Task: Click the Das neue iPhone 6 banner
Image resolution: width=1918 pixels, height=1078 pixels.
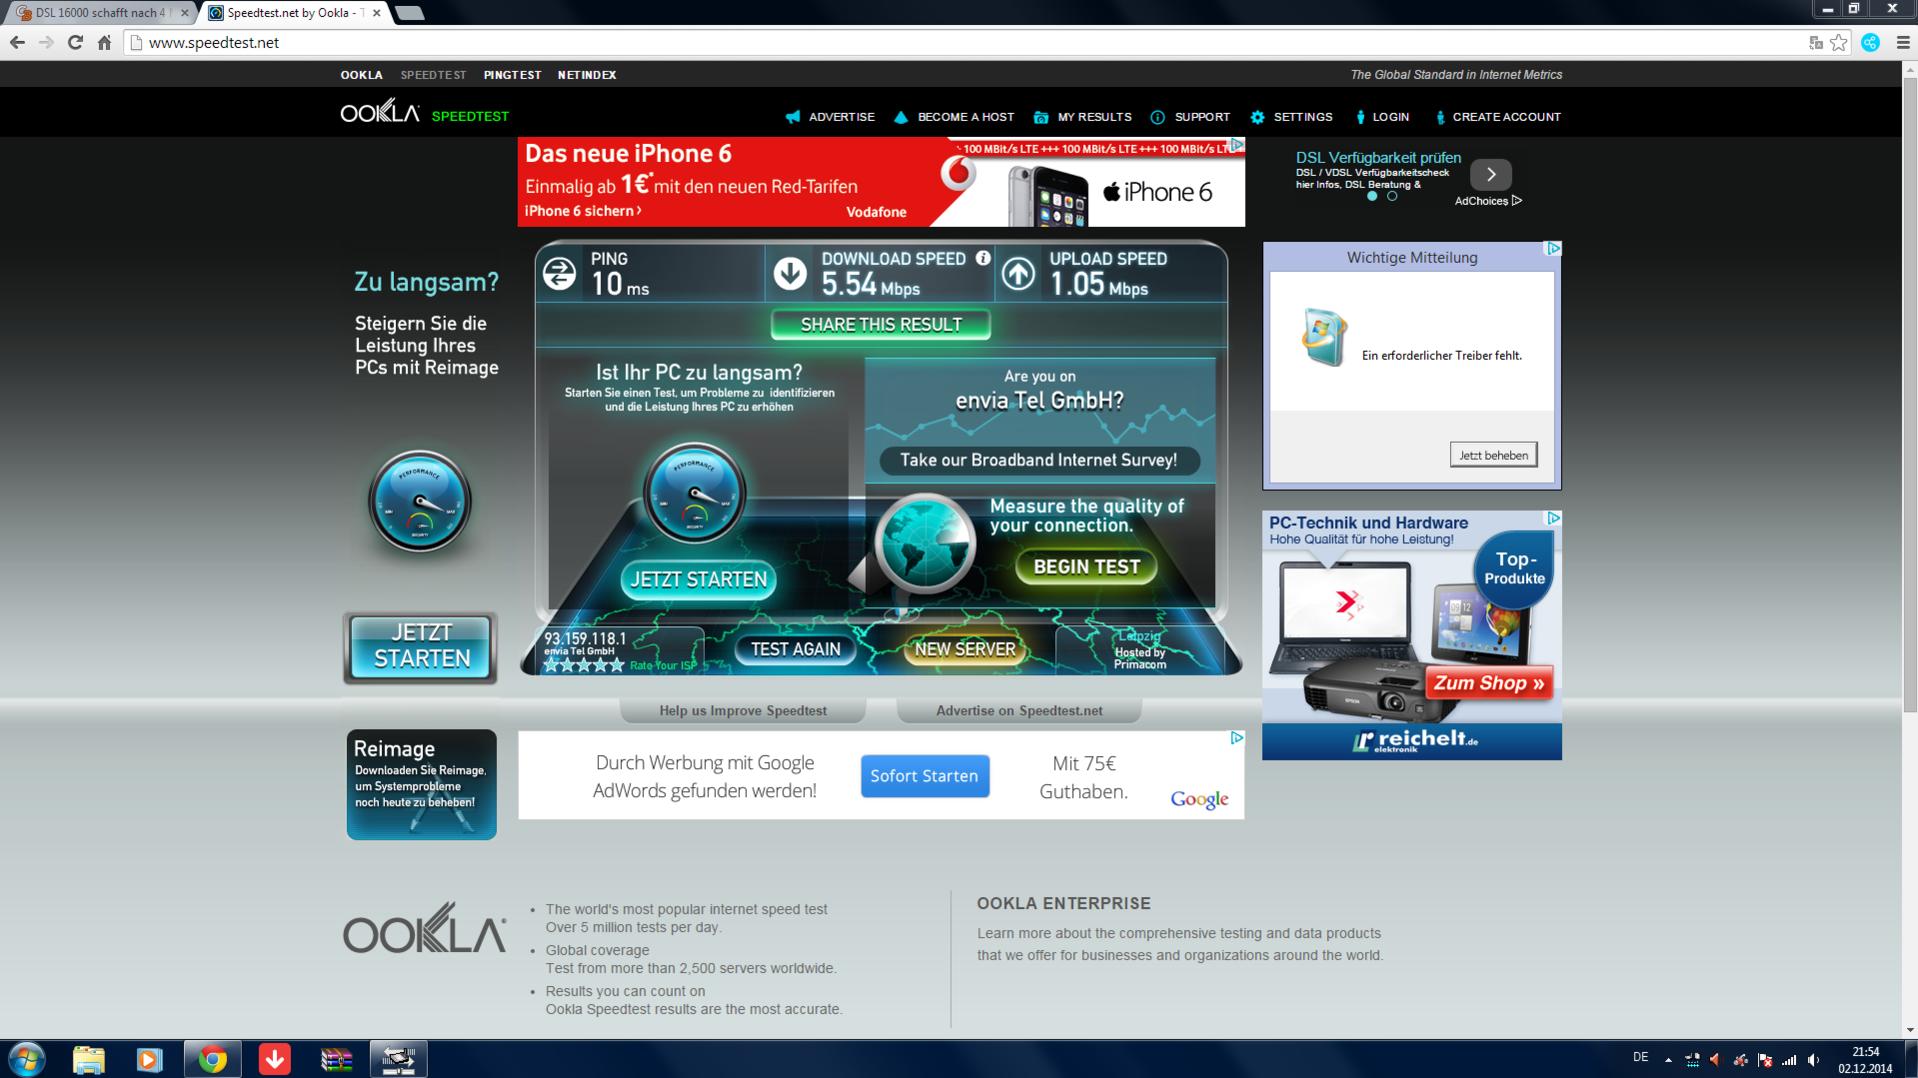Action: [881, 182]
